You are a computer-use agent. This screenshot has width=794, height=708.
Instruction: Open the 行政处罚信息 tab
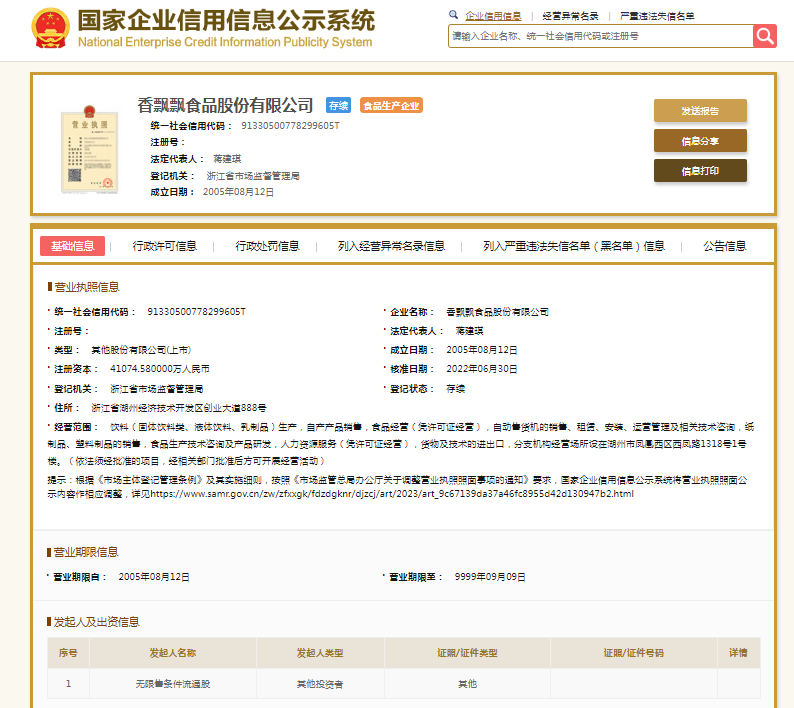point(267,246)
